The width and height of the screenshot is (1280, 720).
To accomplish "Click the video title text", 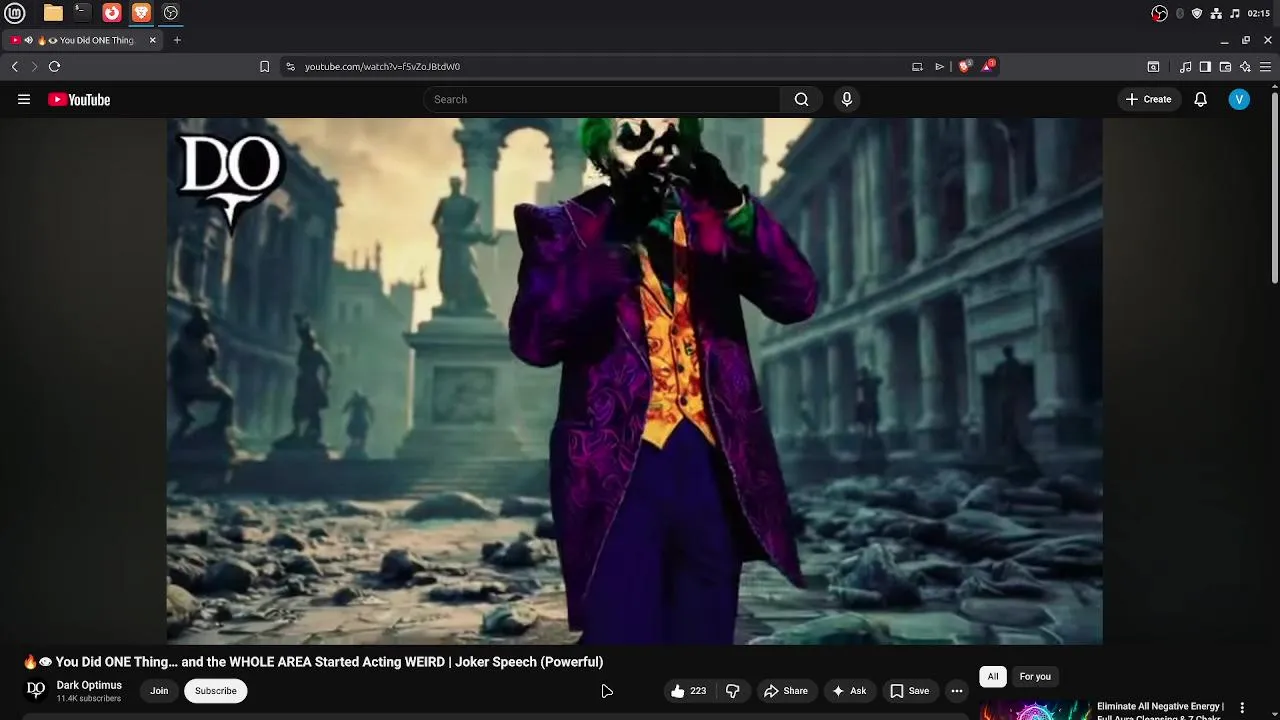I will pyautogui.click(x=313, y=662).
